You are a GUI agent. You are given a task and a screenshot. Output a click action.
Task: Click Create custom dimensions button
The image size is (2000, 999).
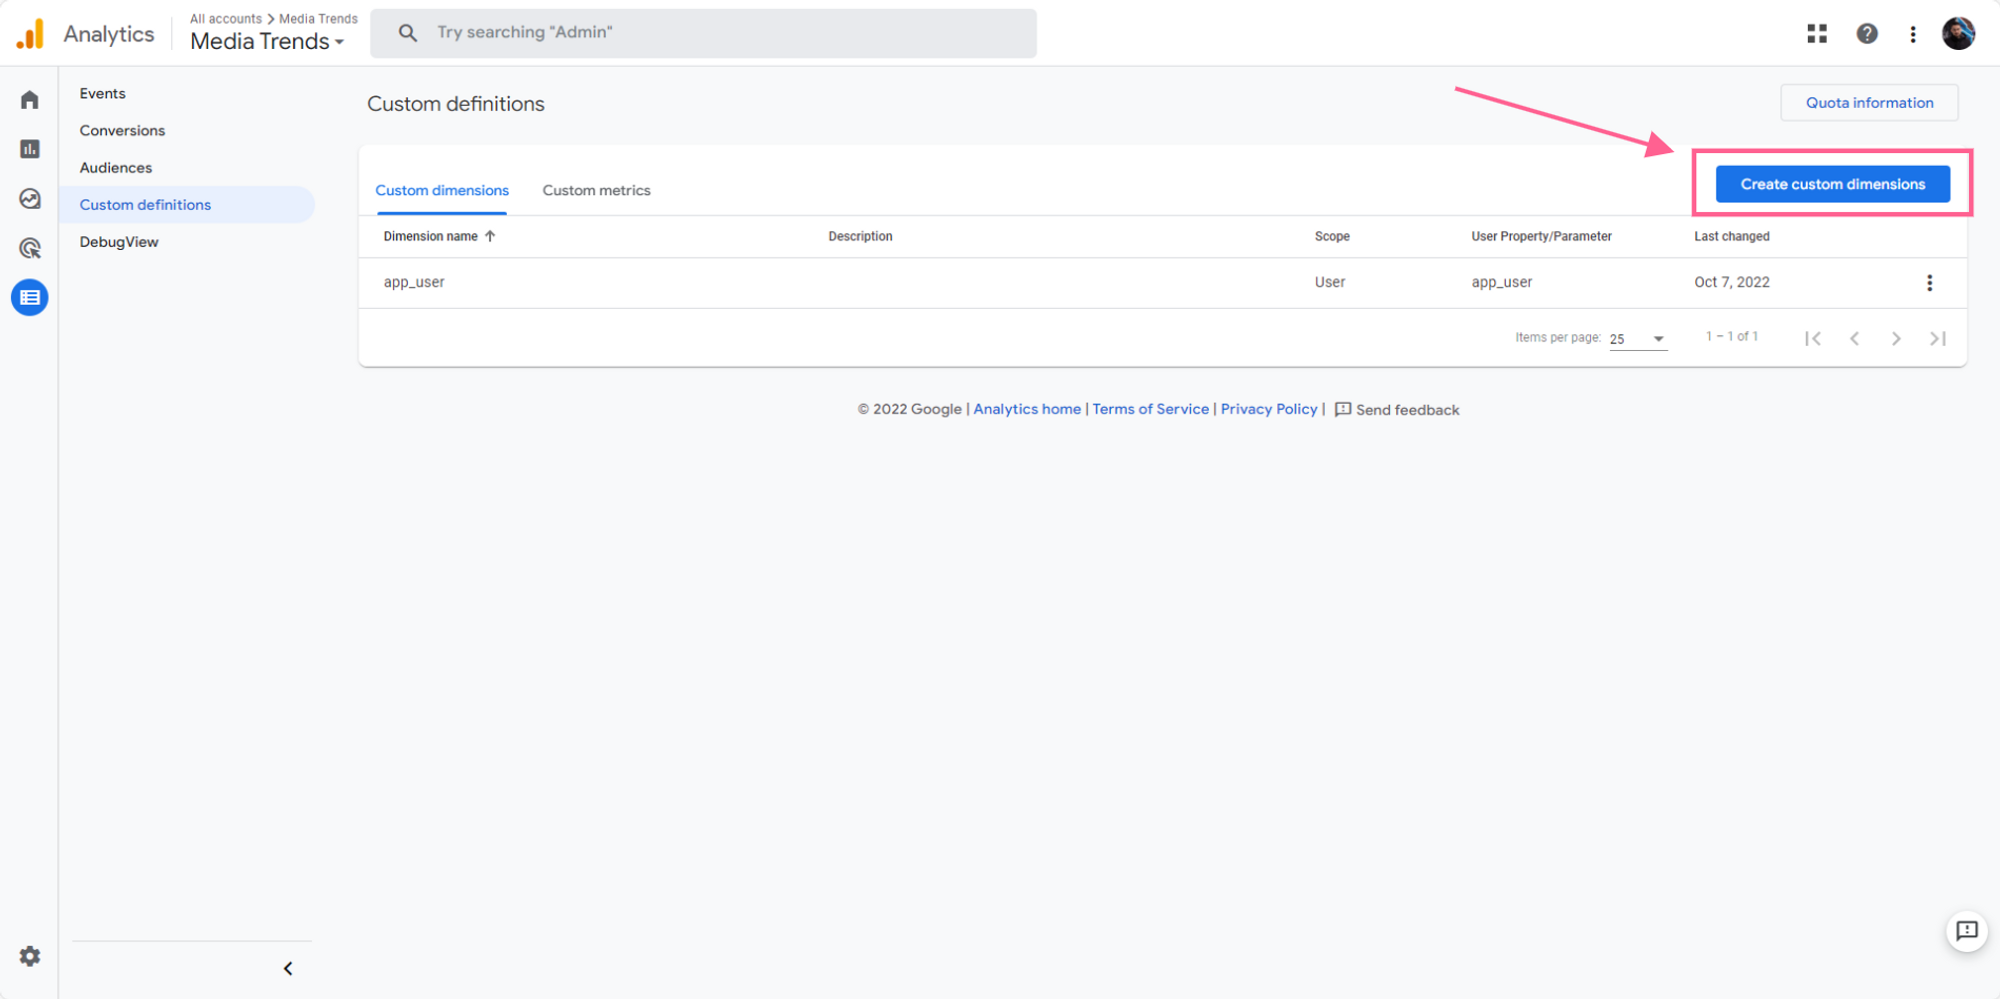[x=1832, y=184]
